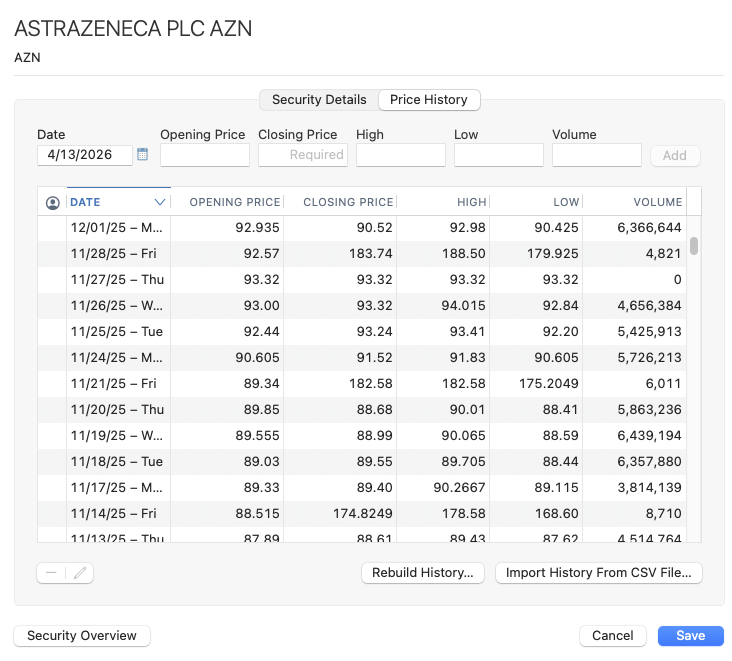Toggle Date column sort order chevron

(160, 202)
